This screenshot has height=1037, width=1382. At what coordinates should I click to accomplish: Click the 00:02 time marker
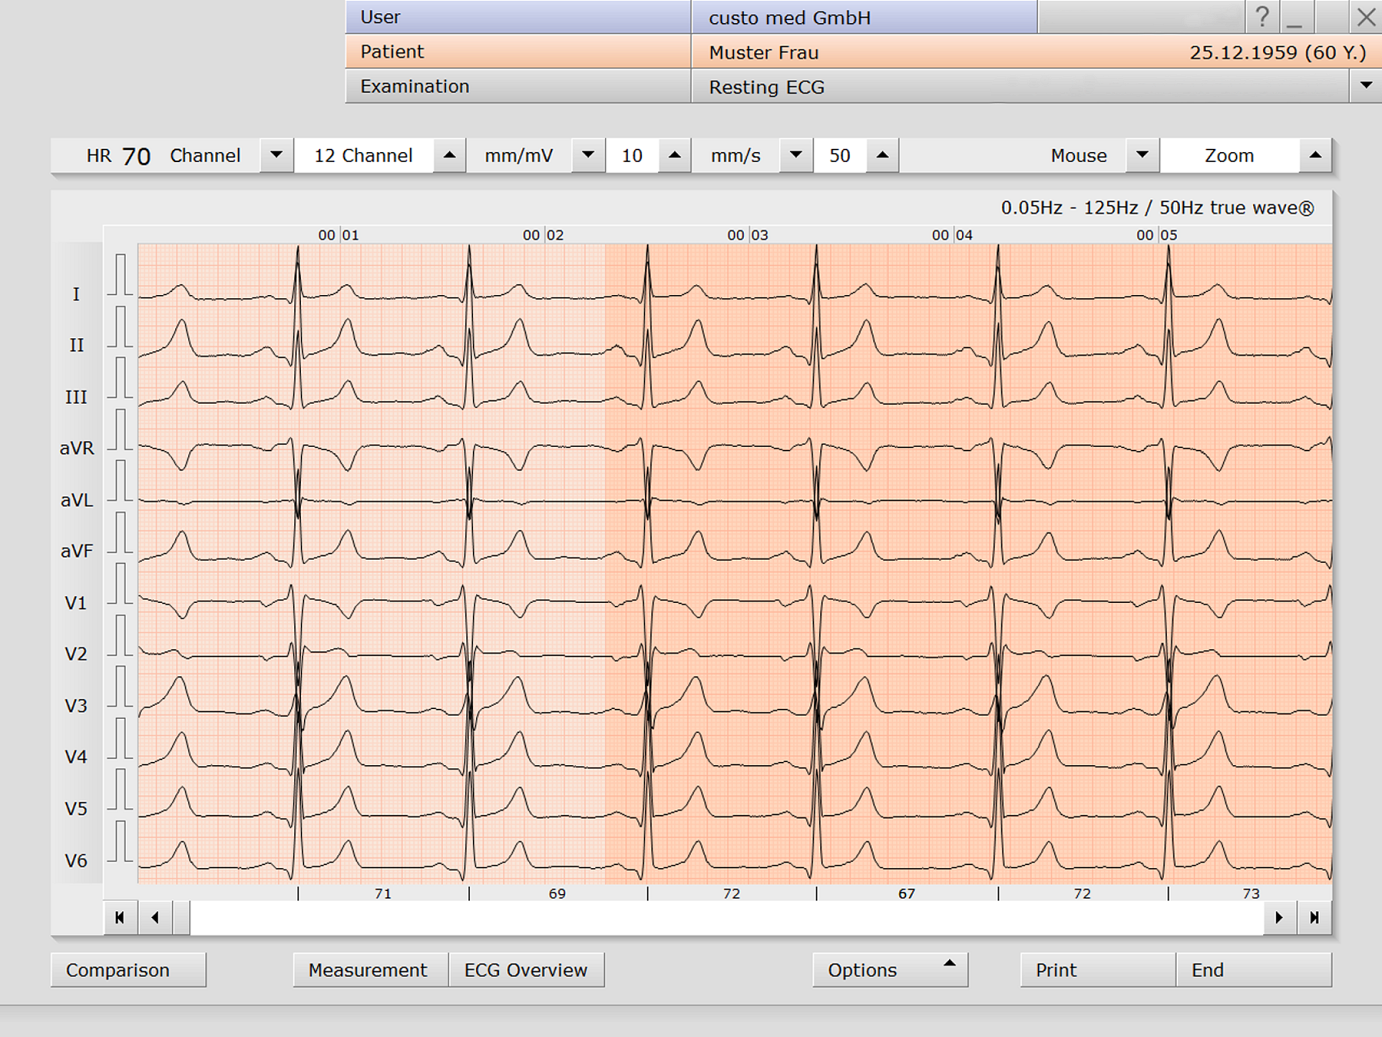(543, 235)
